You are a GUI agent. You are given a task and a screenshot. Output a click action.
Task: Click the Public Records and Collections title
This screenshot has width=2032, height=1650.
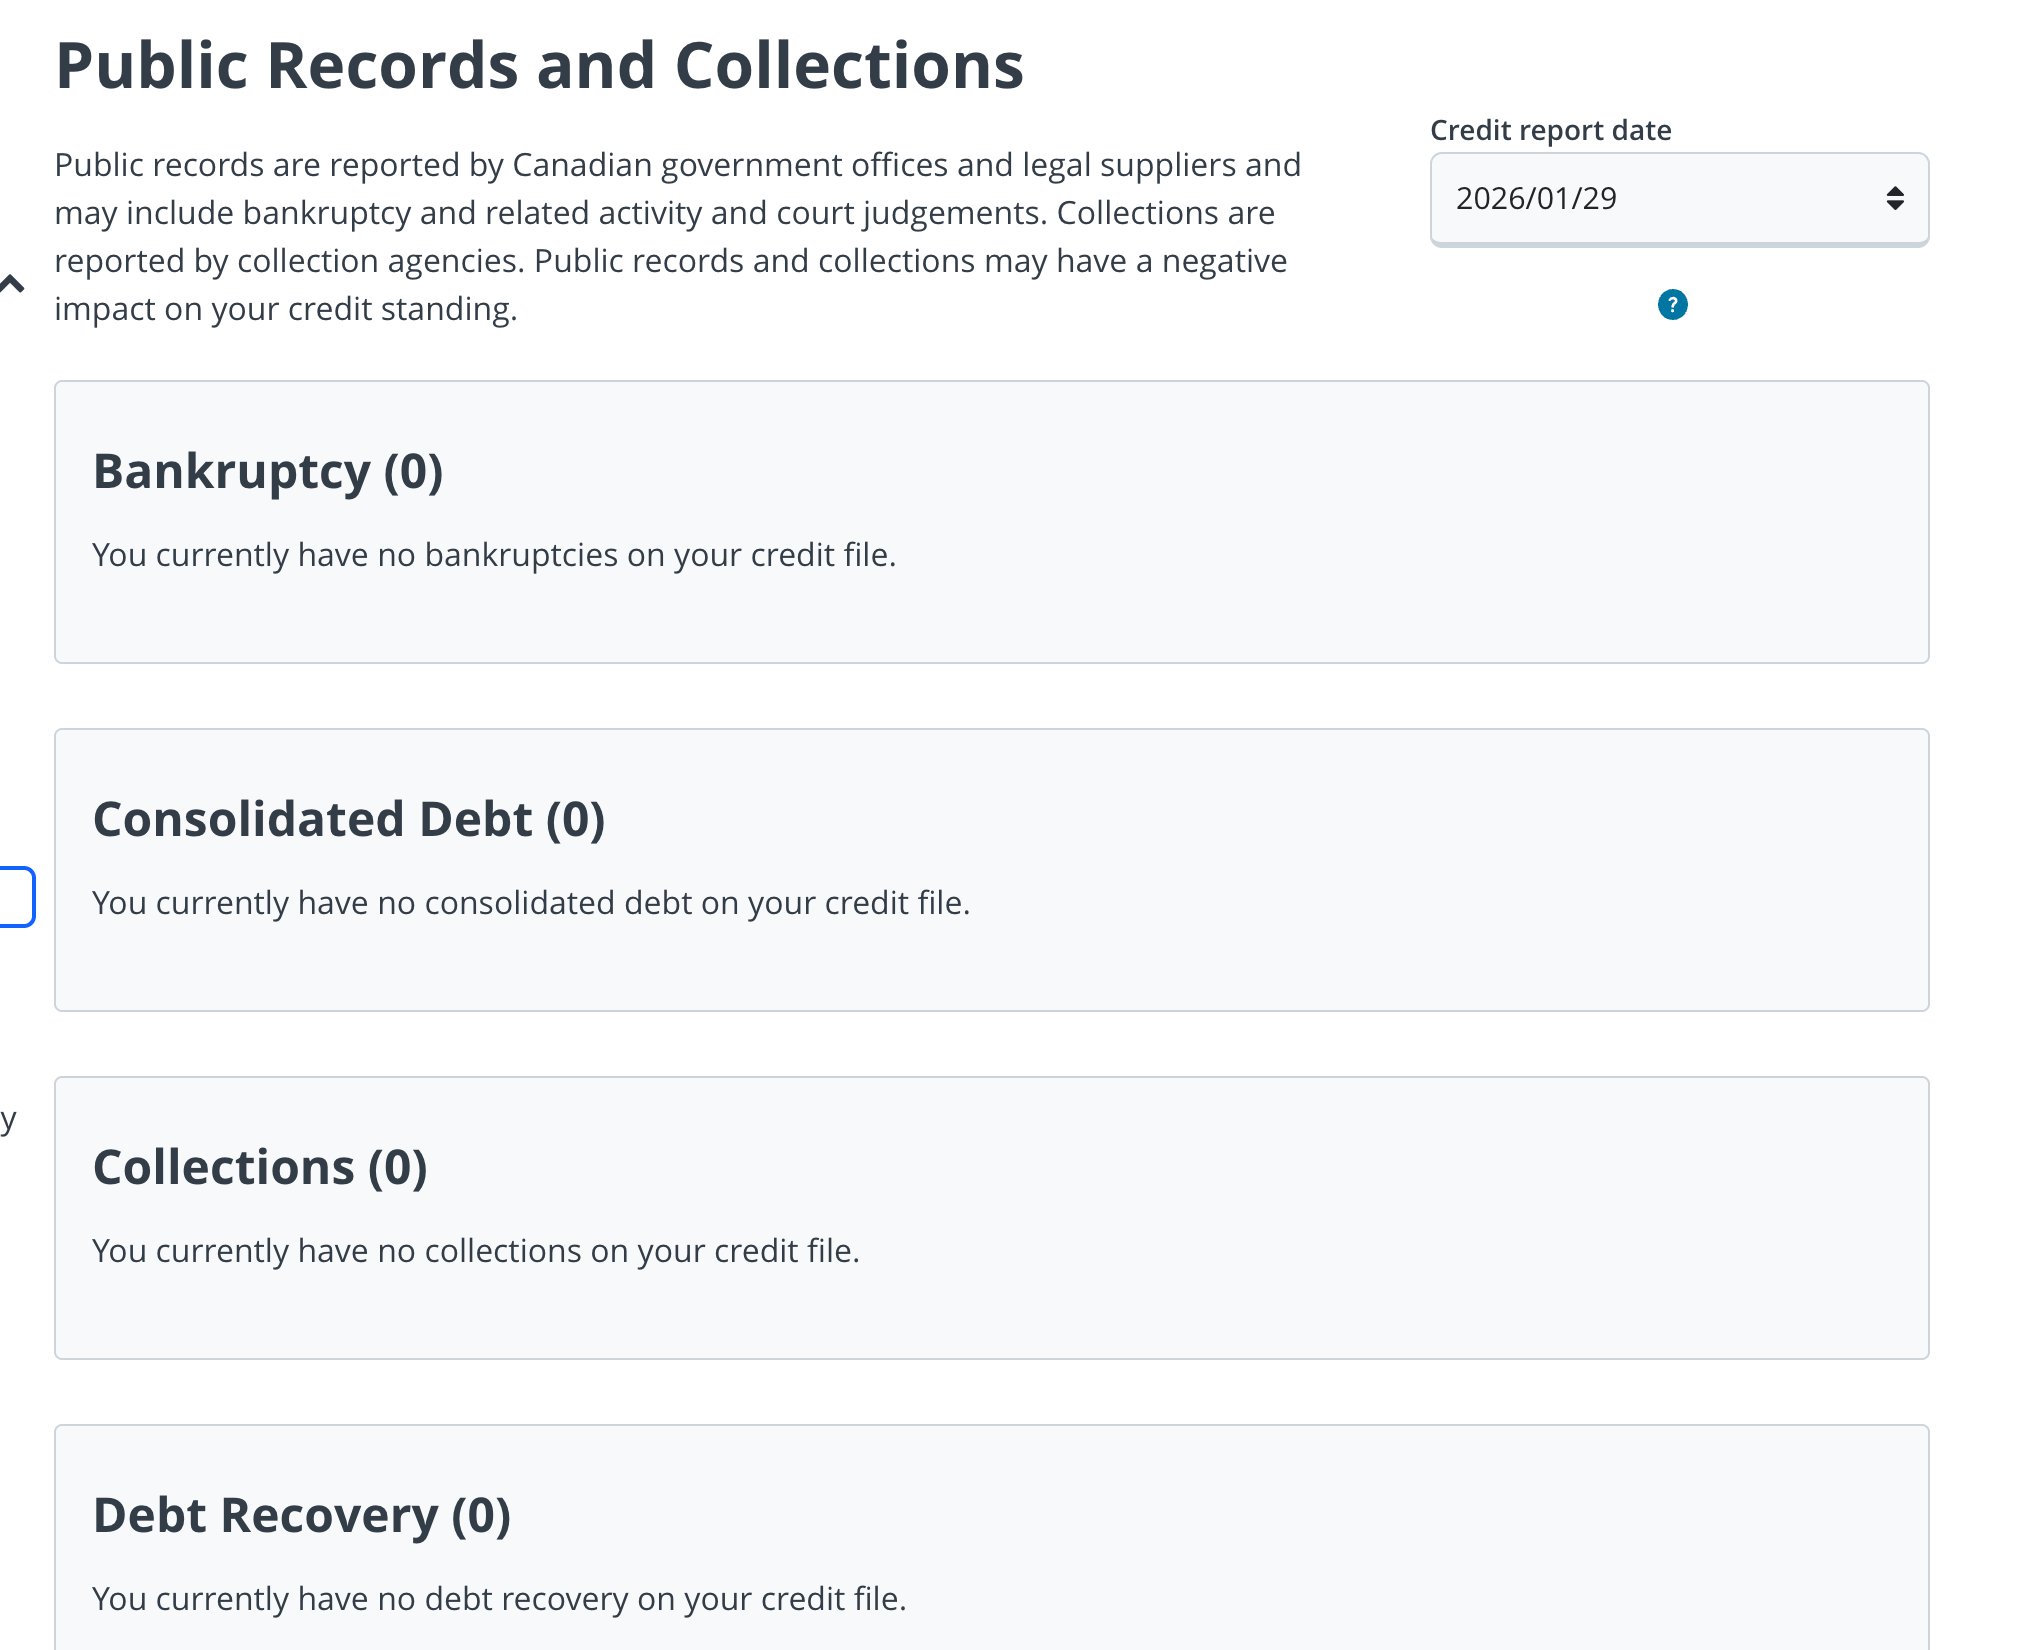[x=540, y=67]
